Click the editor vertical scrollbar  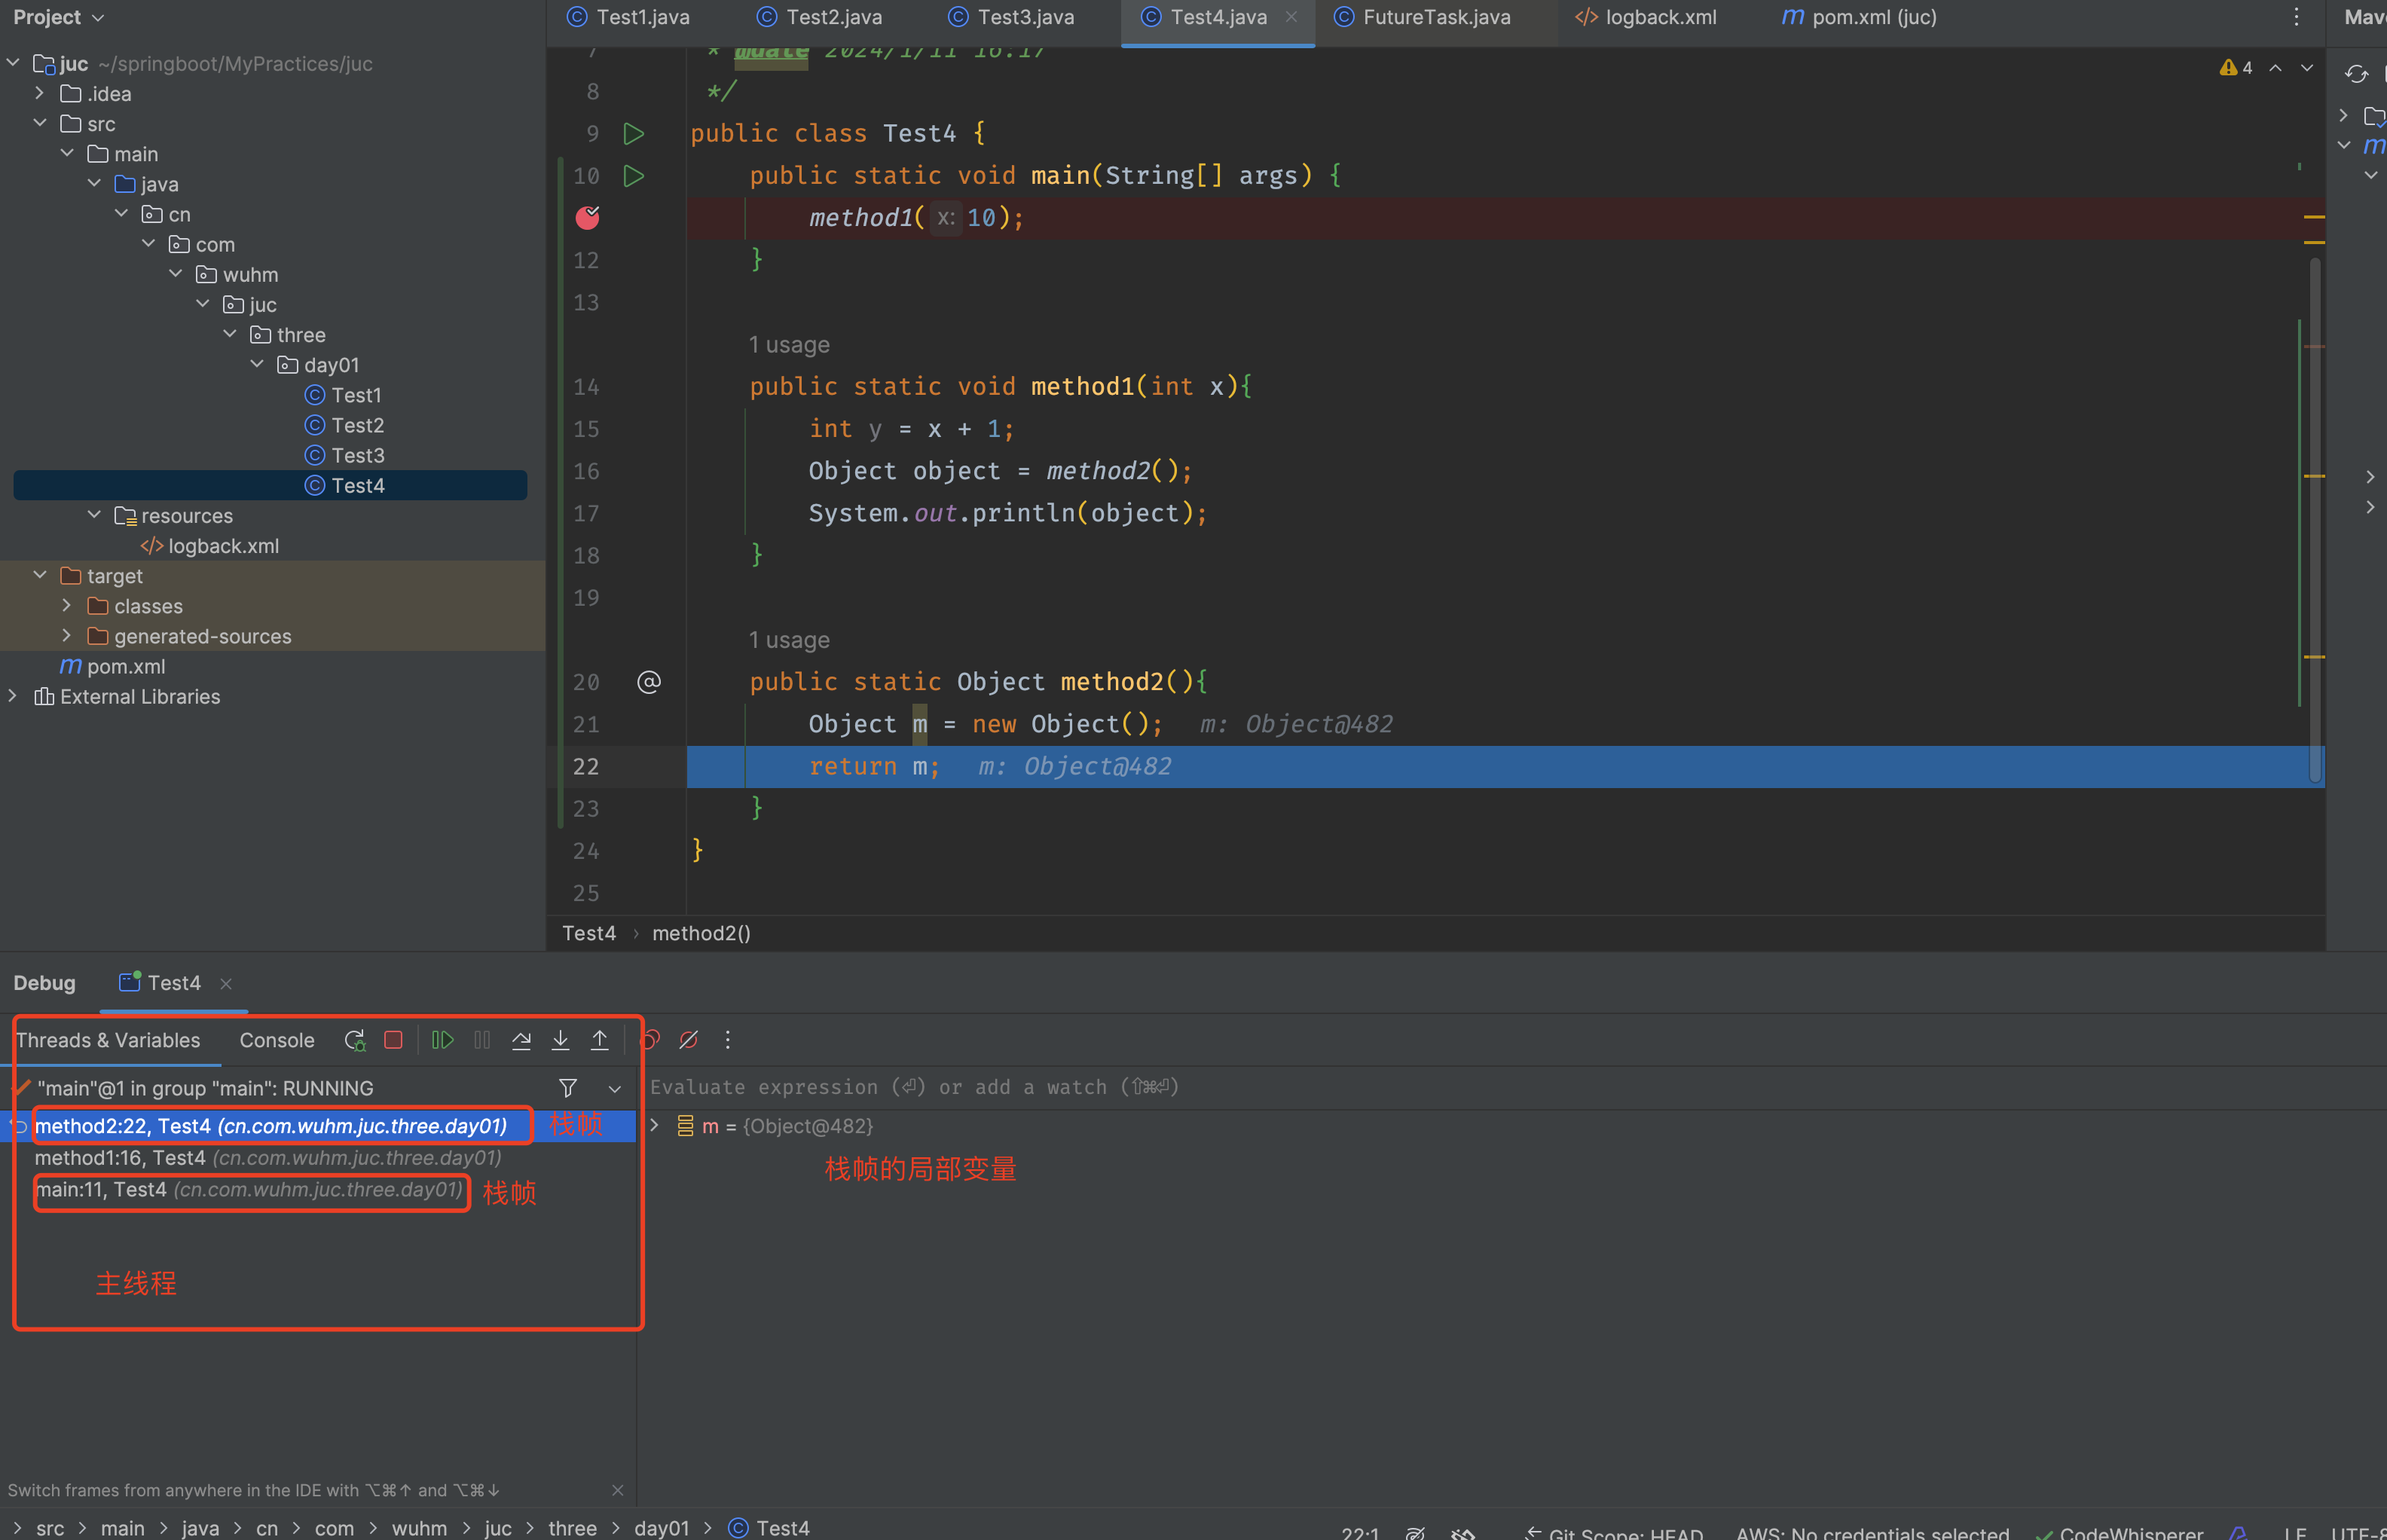(x=2315, y=520)
